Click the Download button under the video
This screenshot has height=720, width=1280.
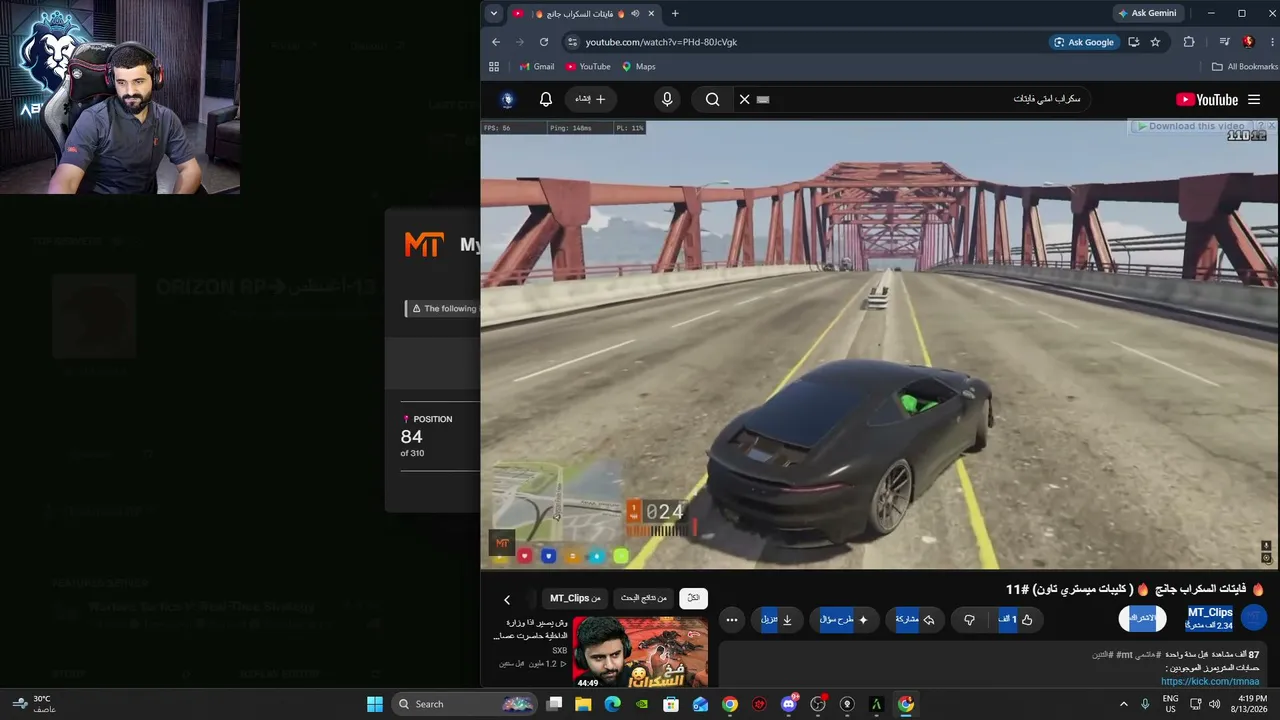click(x=777, y=620)
